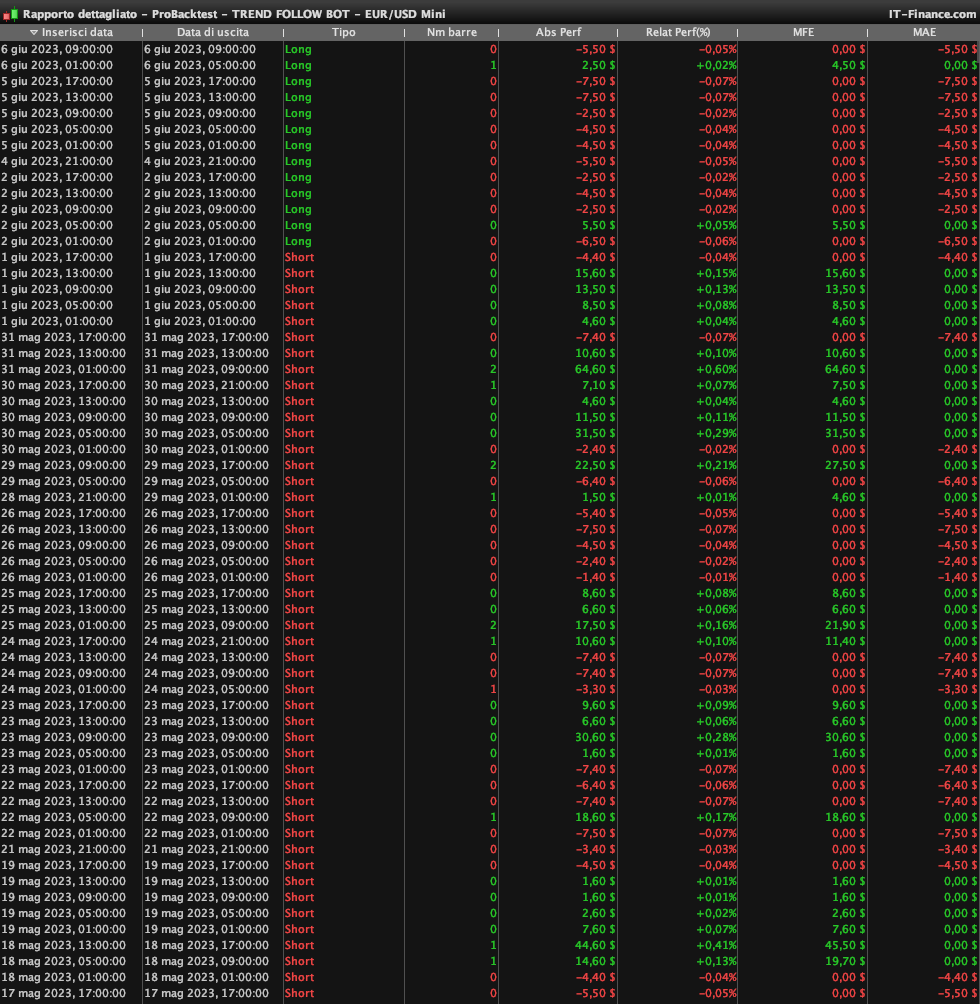Viewport: 980px width, 1004px height.
Task: Click the sort arrow beside Inserisci data
Action: [x=34, y=33]
